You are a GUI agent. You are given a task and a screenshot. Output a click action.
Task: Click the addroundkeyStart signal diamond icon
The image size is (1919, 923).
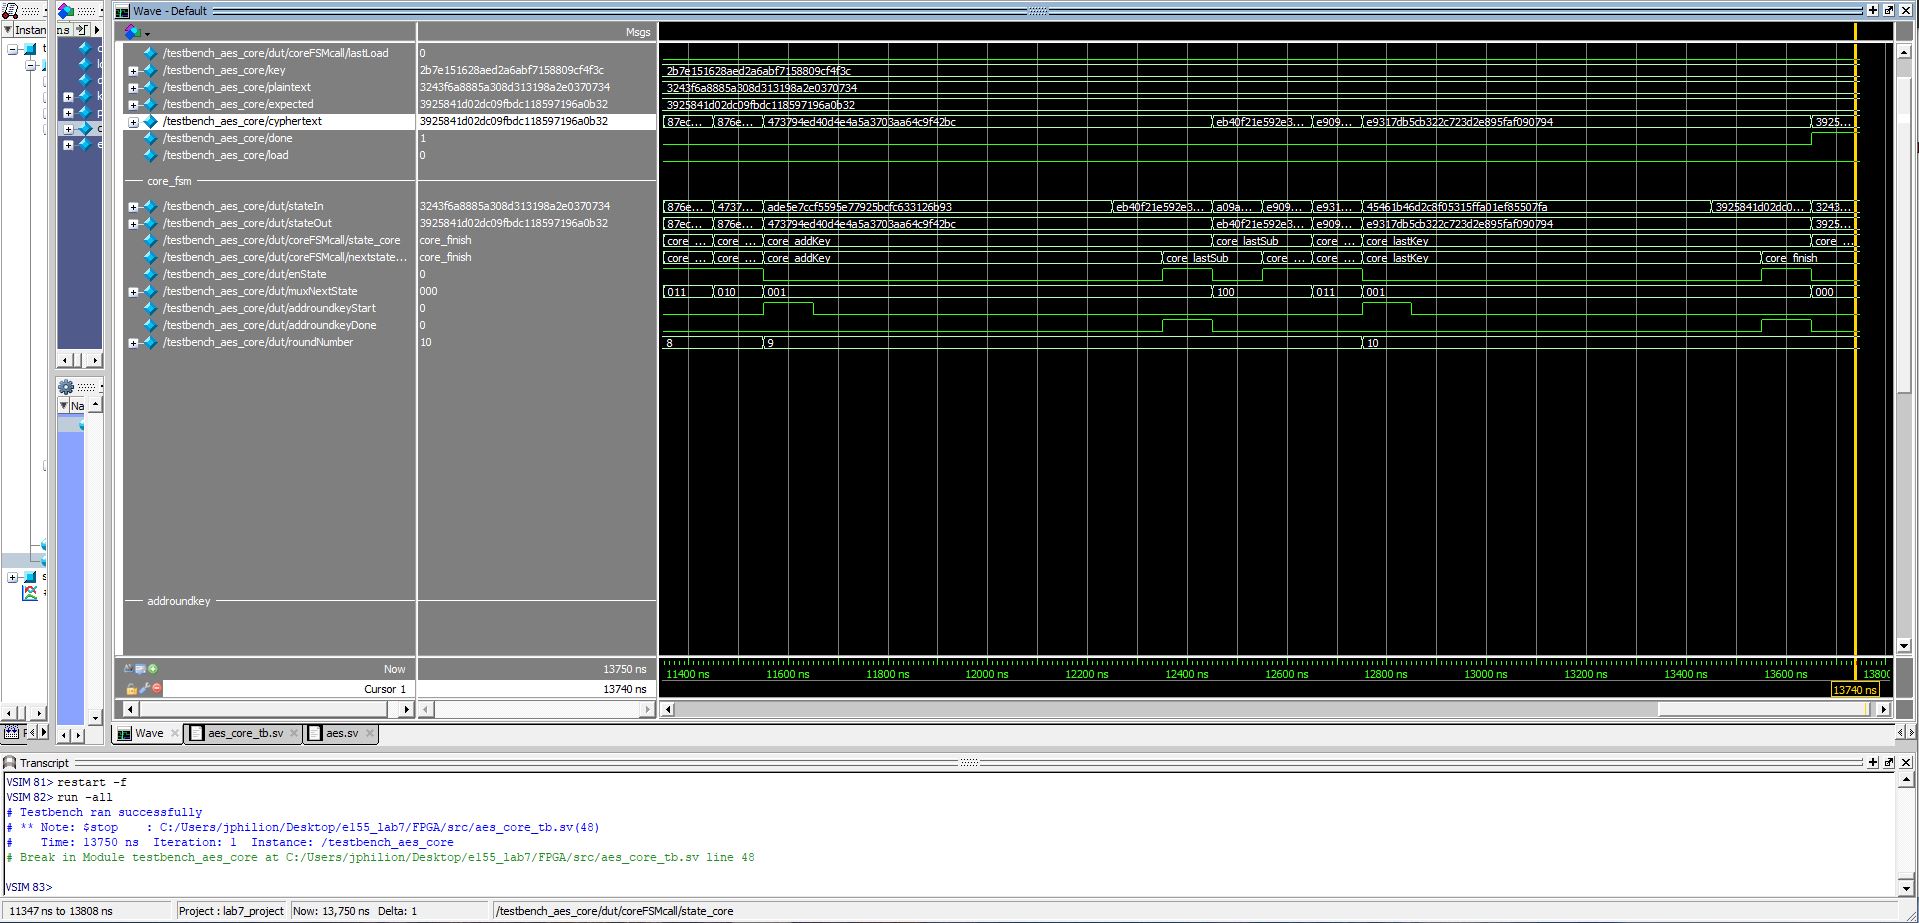point(151,308)
